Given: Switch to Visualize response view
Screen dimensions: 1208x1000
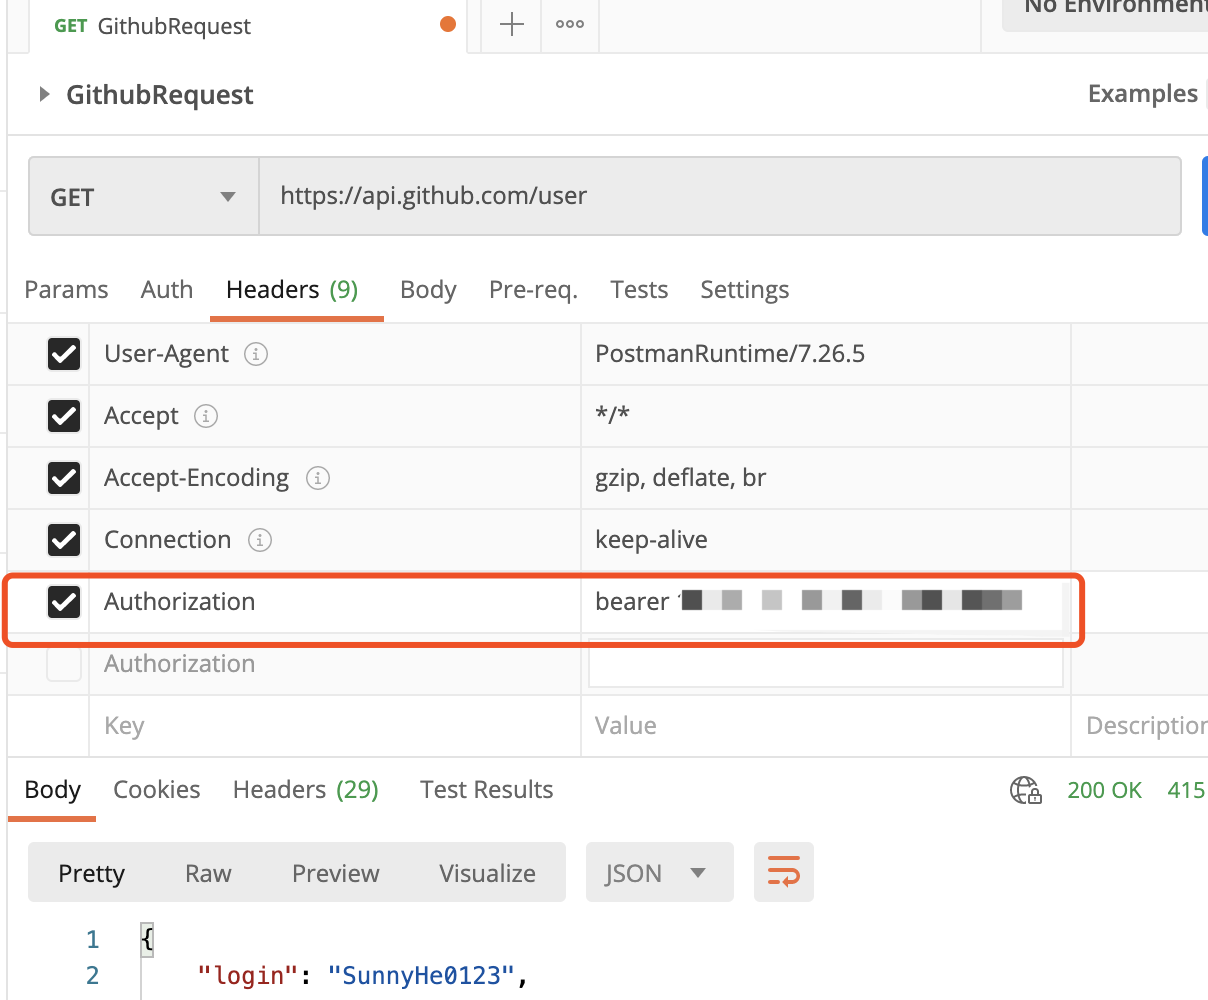Looking at the screenshot, I should point(487,873).
